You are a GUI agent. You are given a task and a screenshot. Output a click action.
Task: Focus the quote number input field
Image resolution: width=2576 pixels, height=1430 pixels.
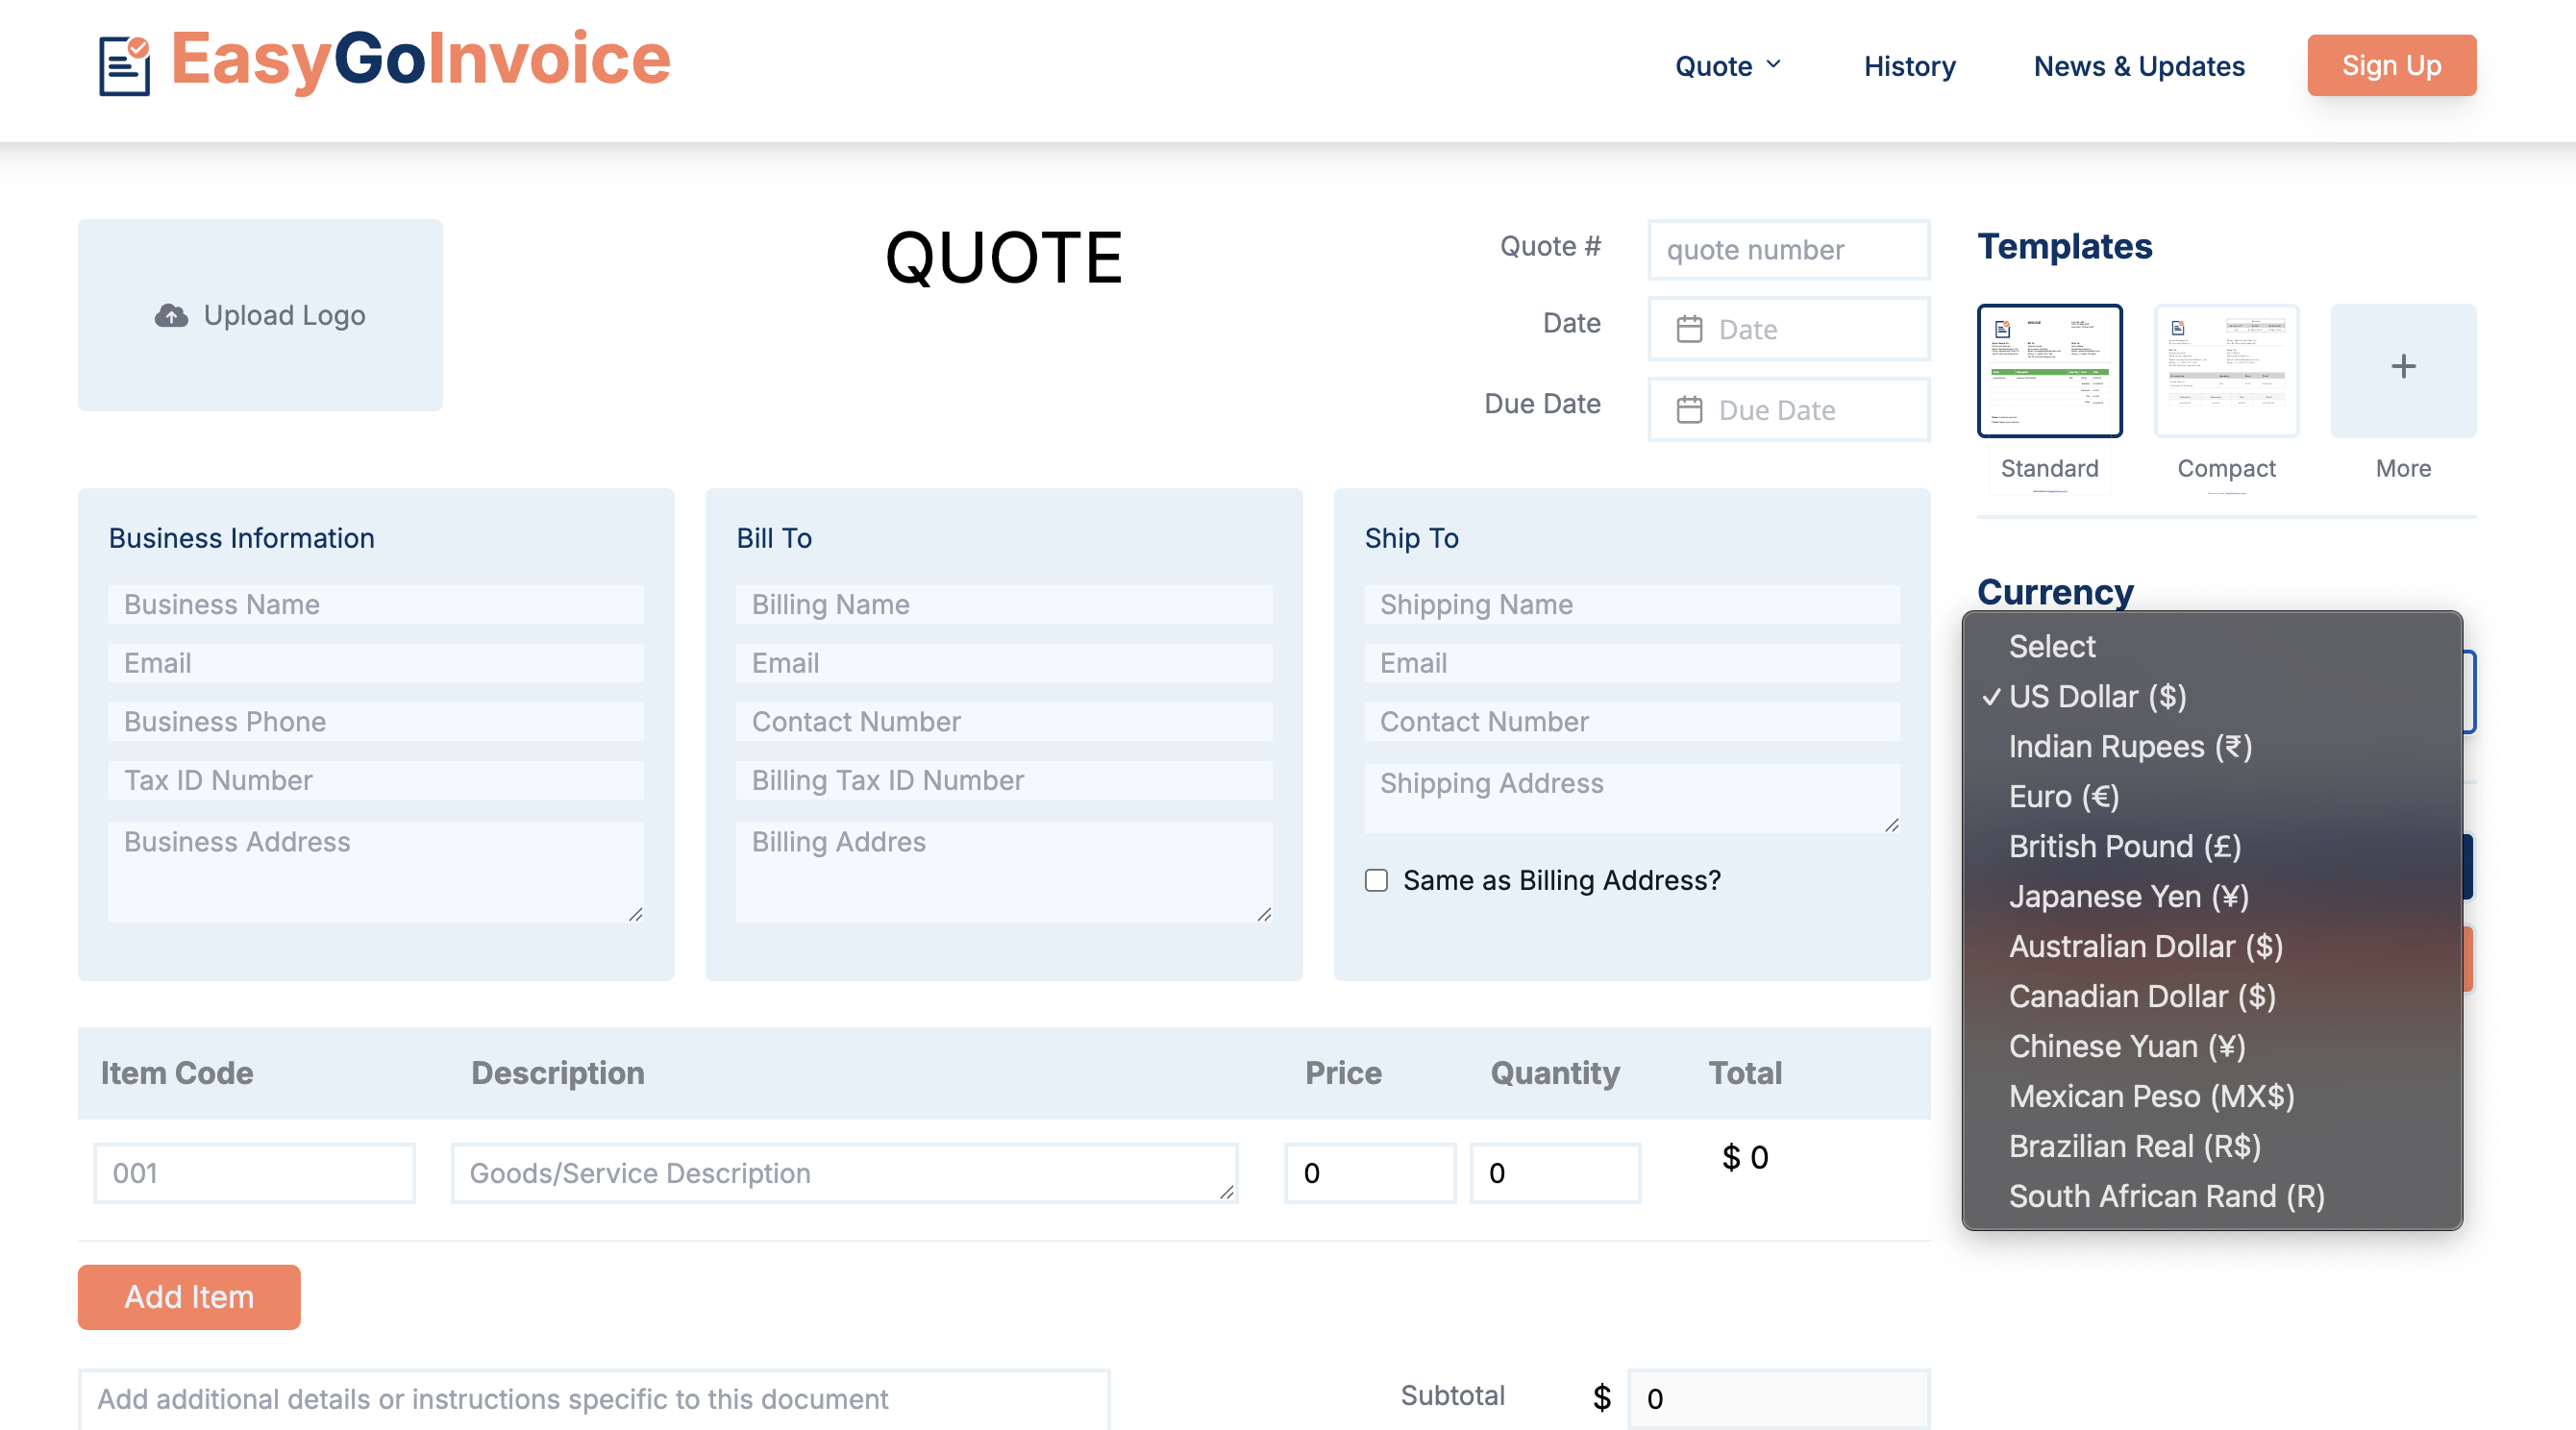[x=1787, y=250]
